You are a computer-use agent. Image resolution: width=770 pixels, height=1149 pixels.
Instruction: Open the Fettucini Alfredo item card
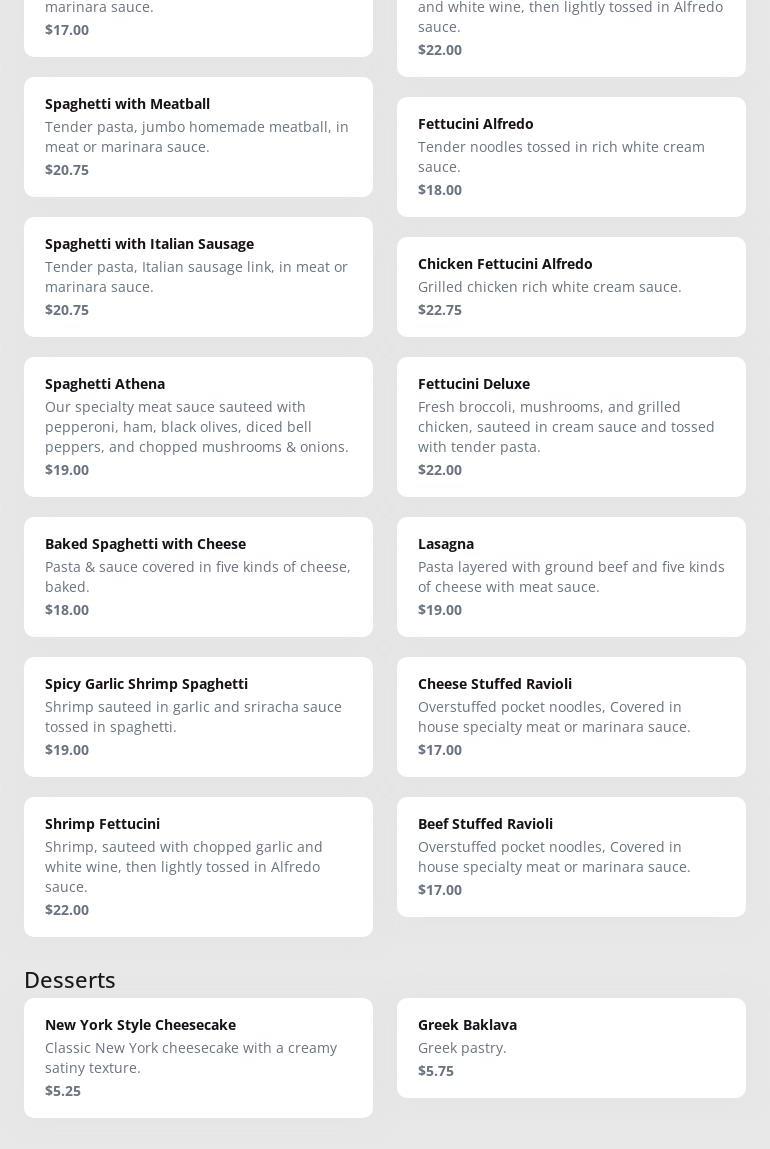pyautogui.click(x=571, y=157)
